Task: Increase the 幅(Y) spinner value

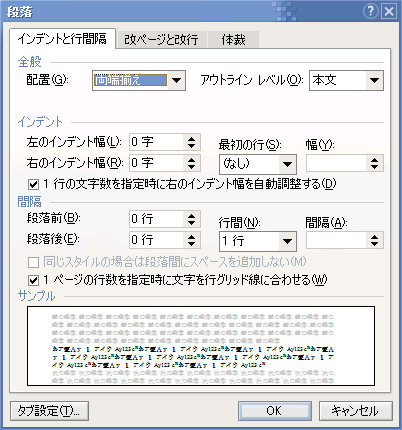Action: coord(374,160)
